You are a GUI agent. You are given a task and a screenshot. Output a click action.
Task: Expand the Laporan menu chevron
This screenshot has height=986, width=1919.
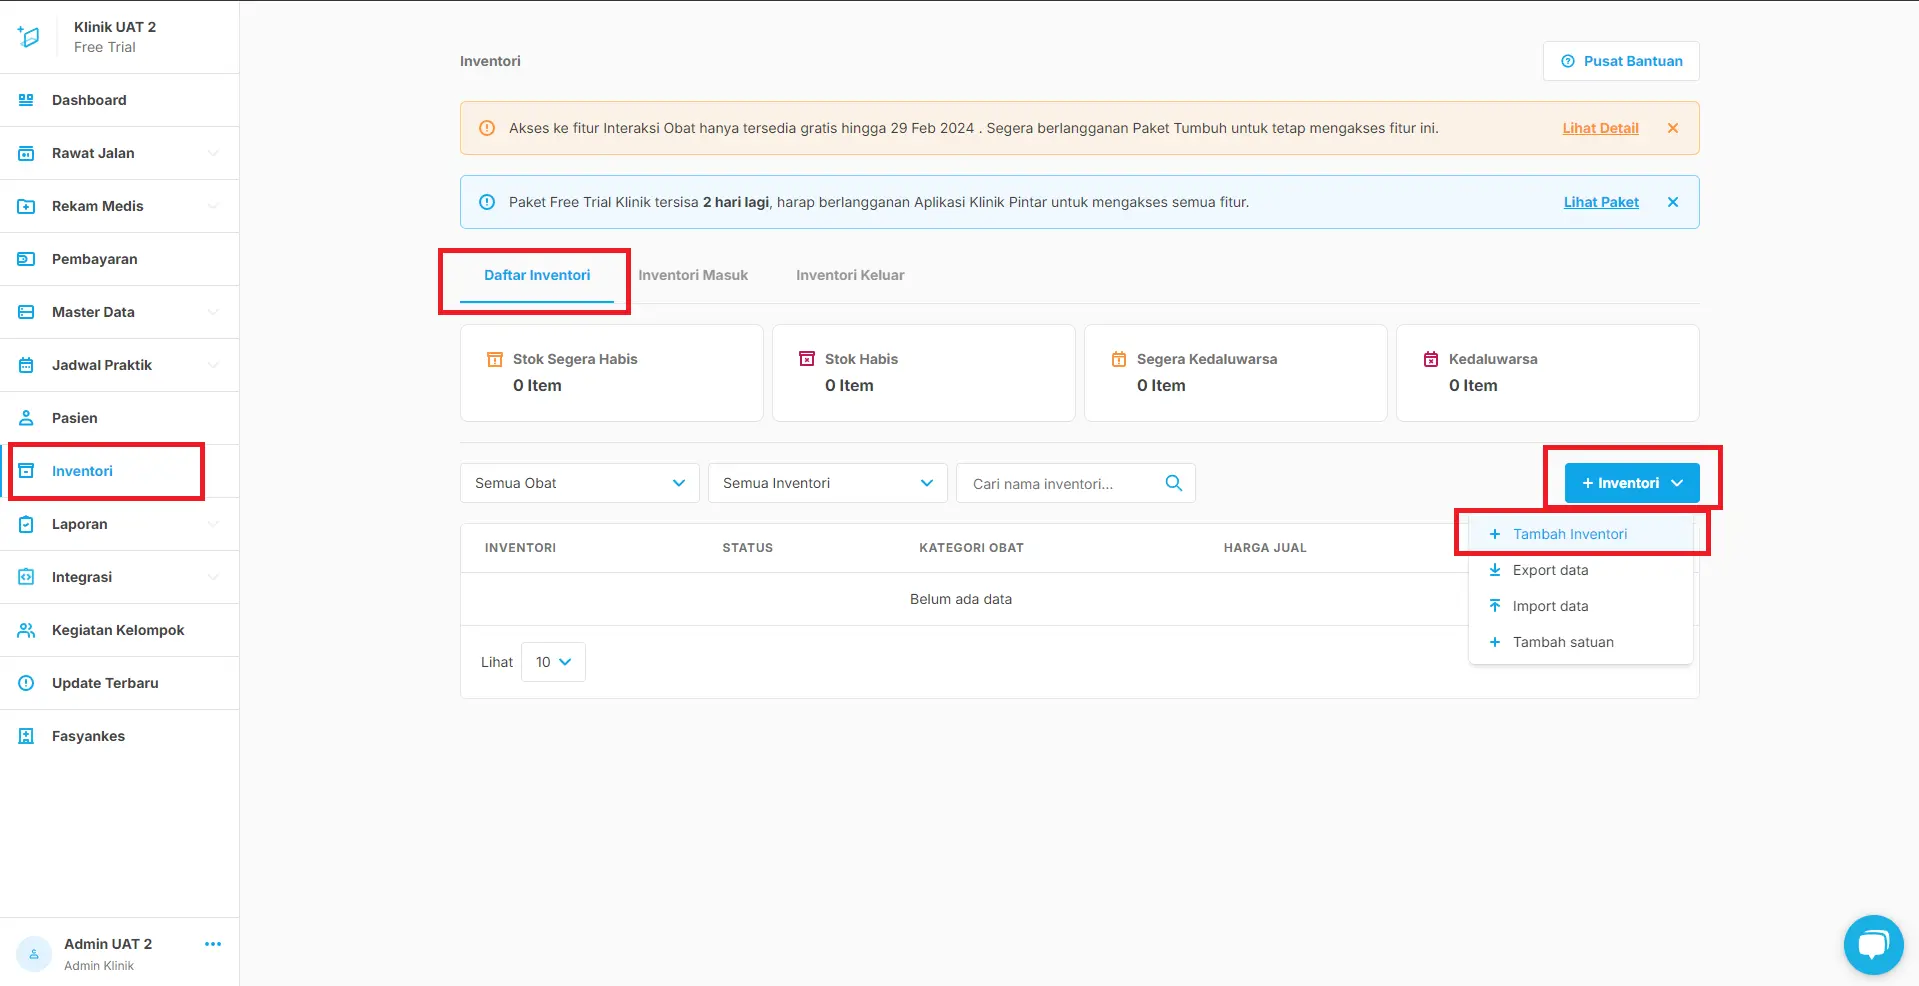[x=213, y=524]
